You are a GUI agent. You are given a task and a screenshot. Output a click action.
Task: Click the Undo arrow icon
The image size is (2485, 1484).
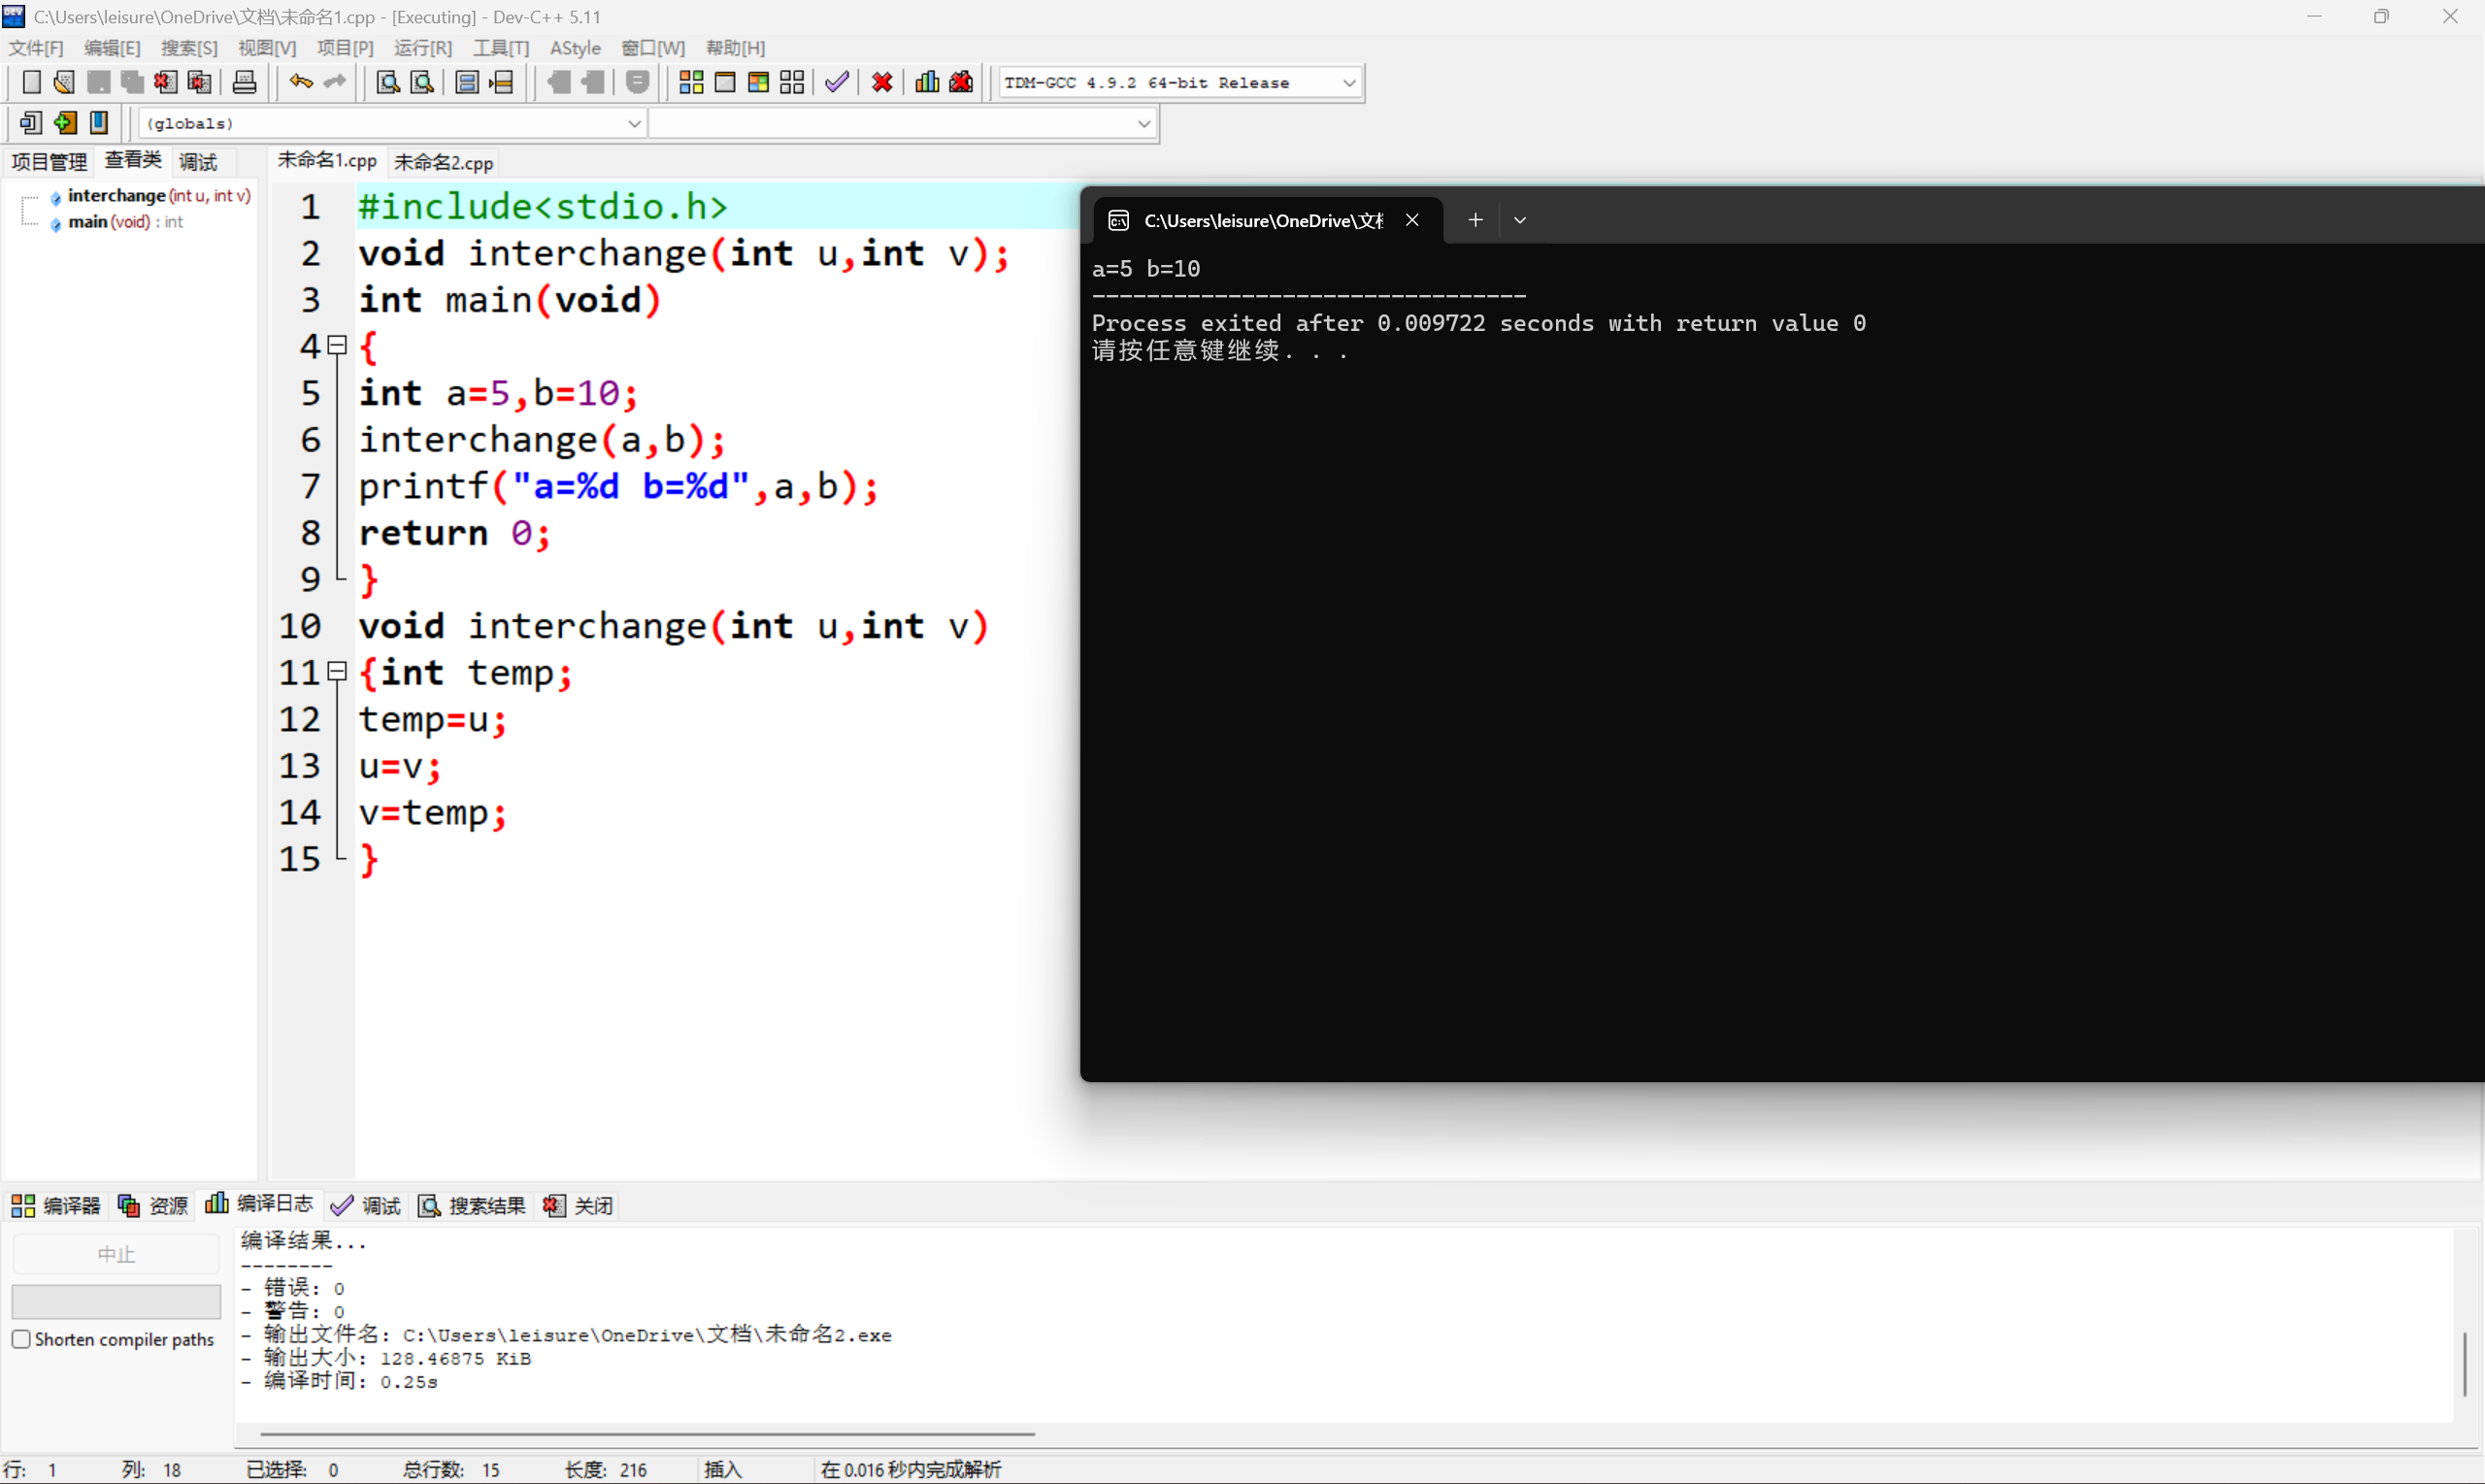(300, 82)
